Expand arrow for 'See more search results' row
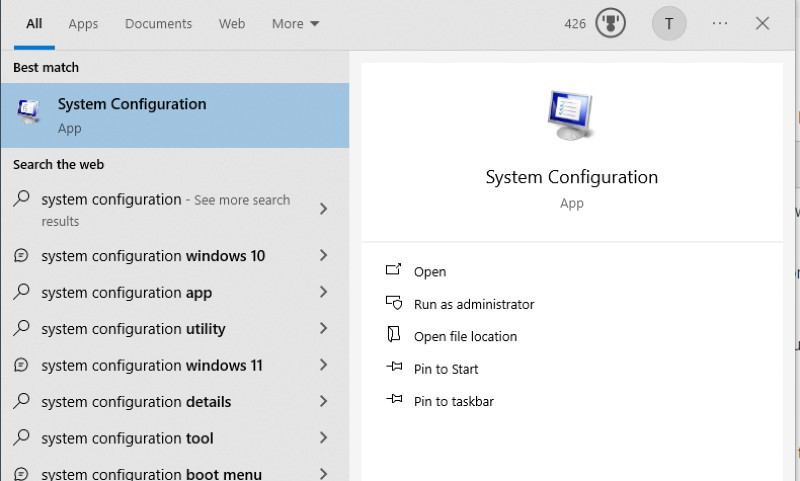 tap(323, 209)
